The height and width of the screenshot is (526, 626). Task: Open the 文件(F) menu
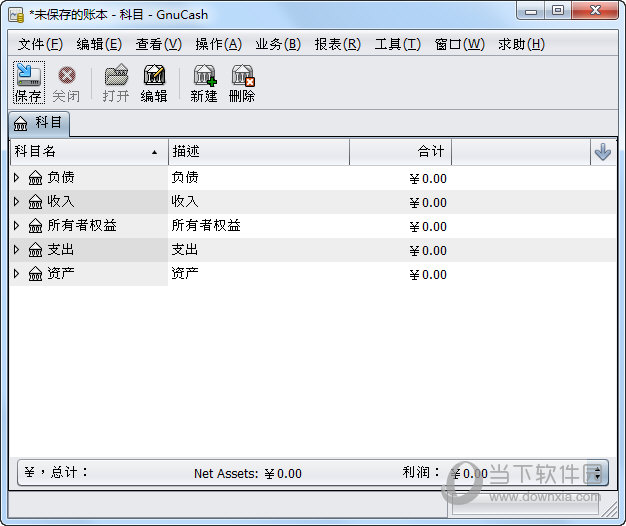(40, 44)
